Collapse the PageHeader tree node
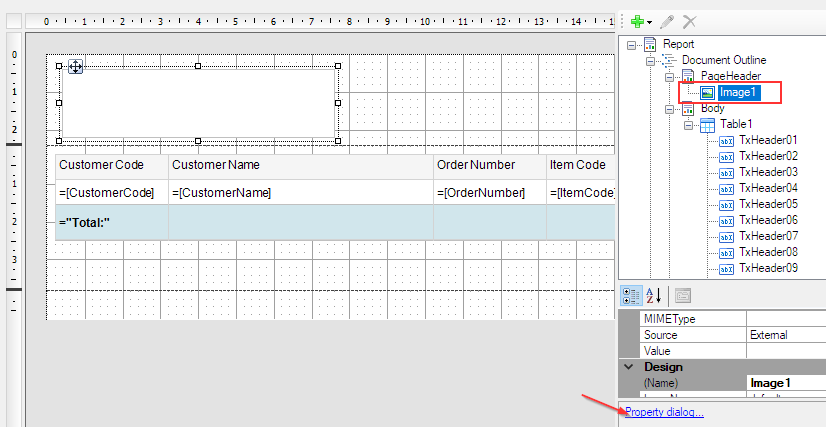Image resolution: width=826 pixels, height=427 pixels. coord(670,77)
